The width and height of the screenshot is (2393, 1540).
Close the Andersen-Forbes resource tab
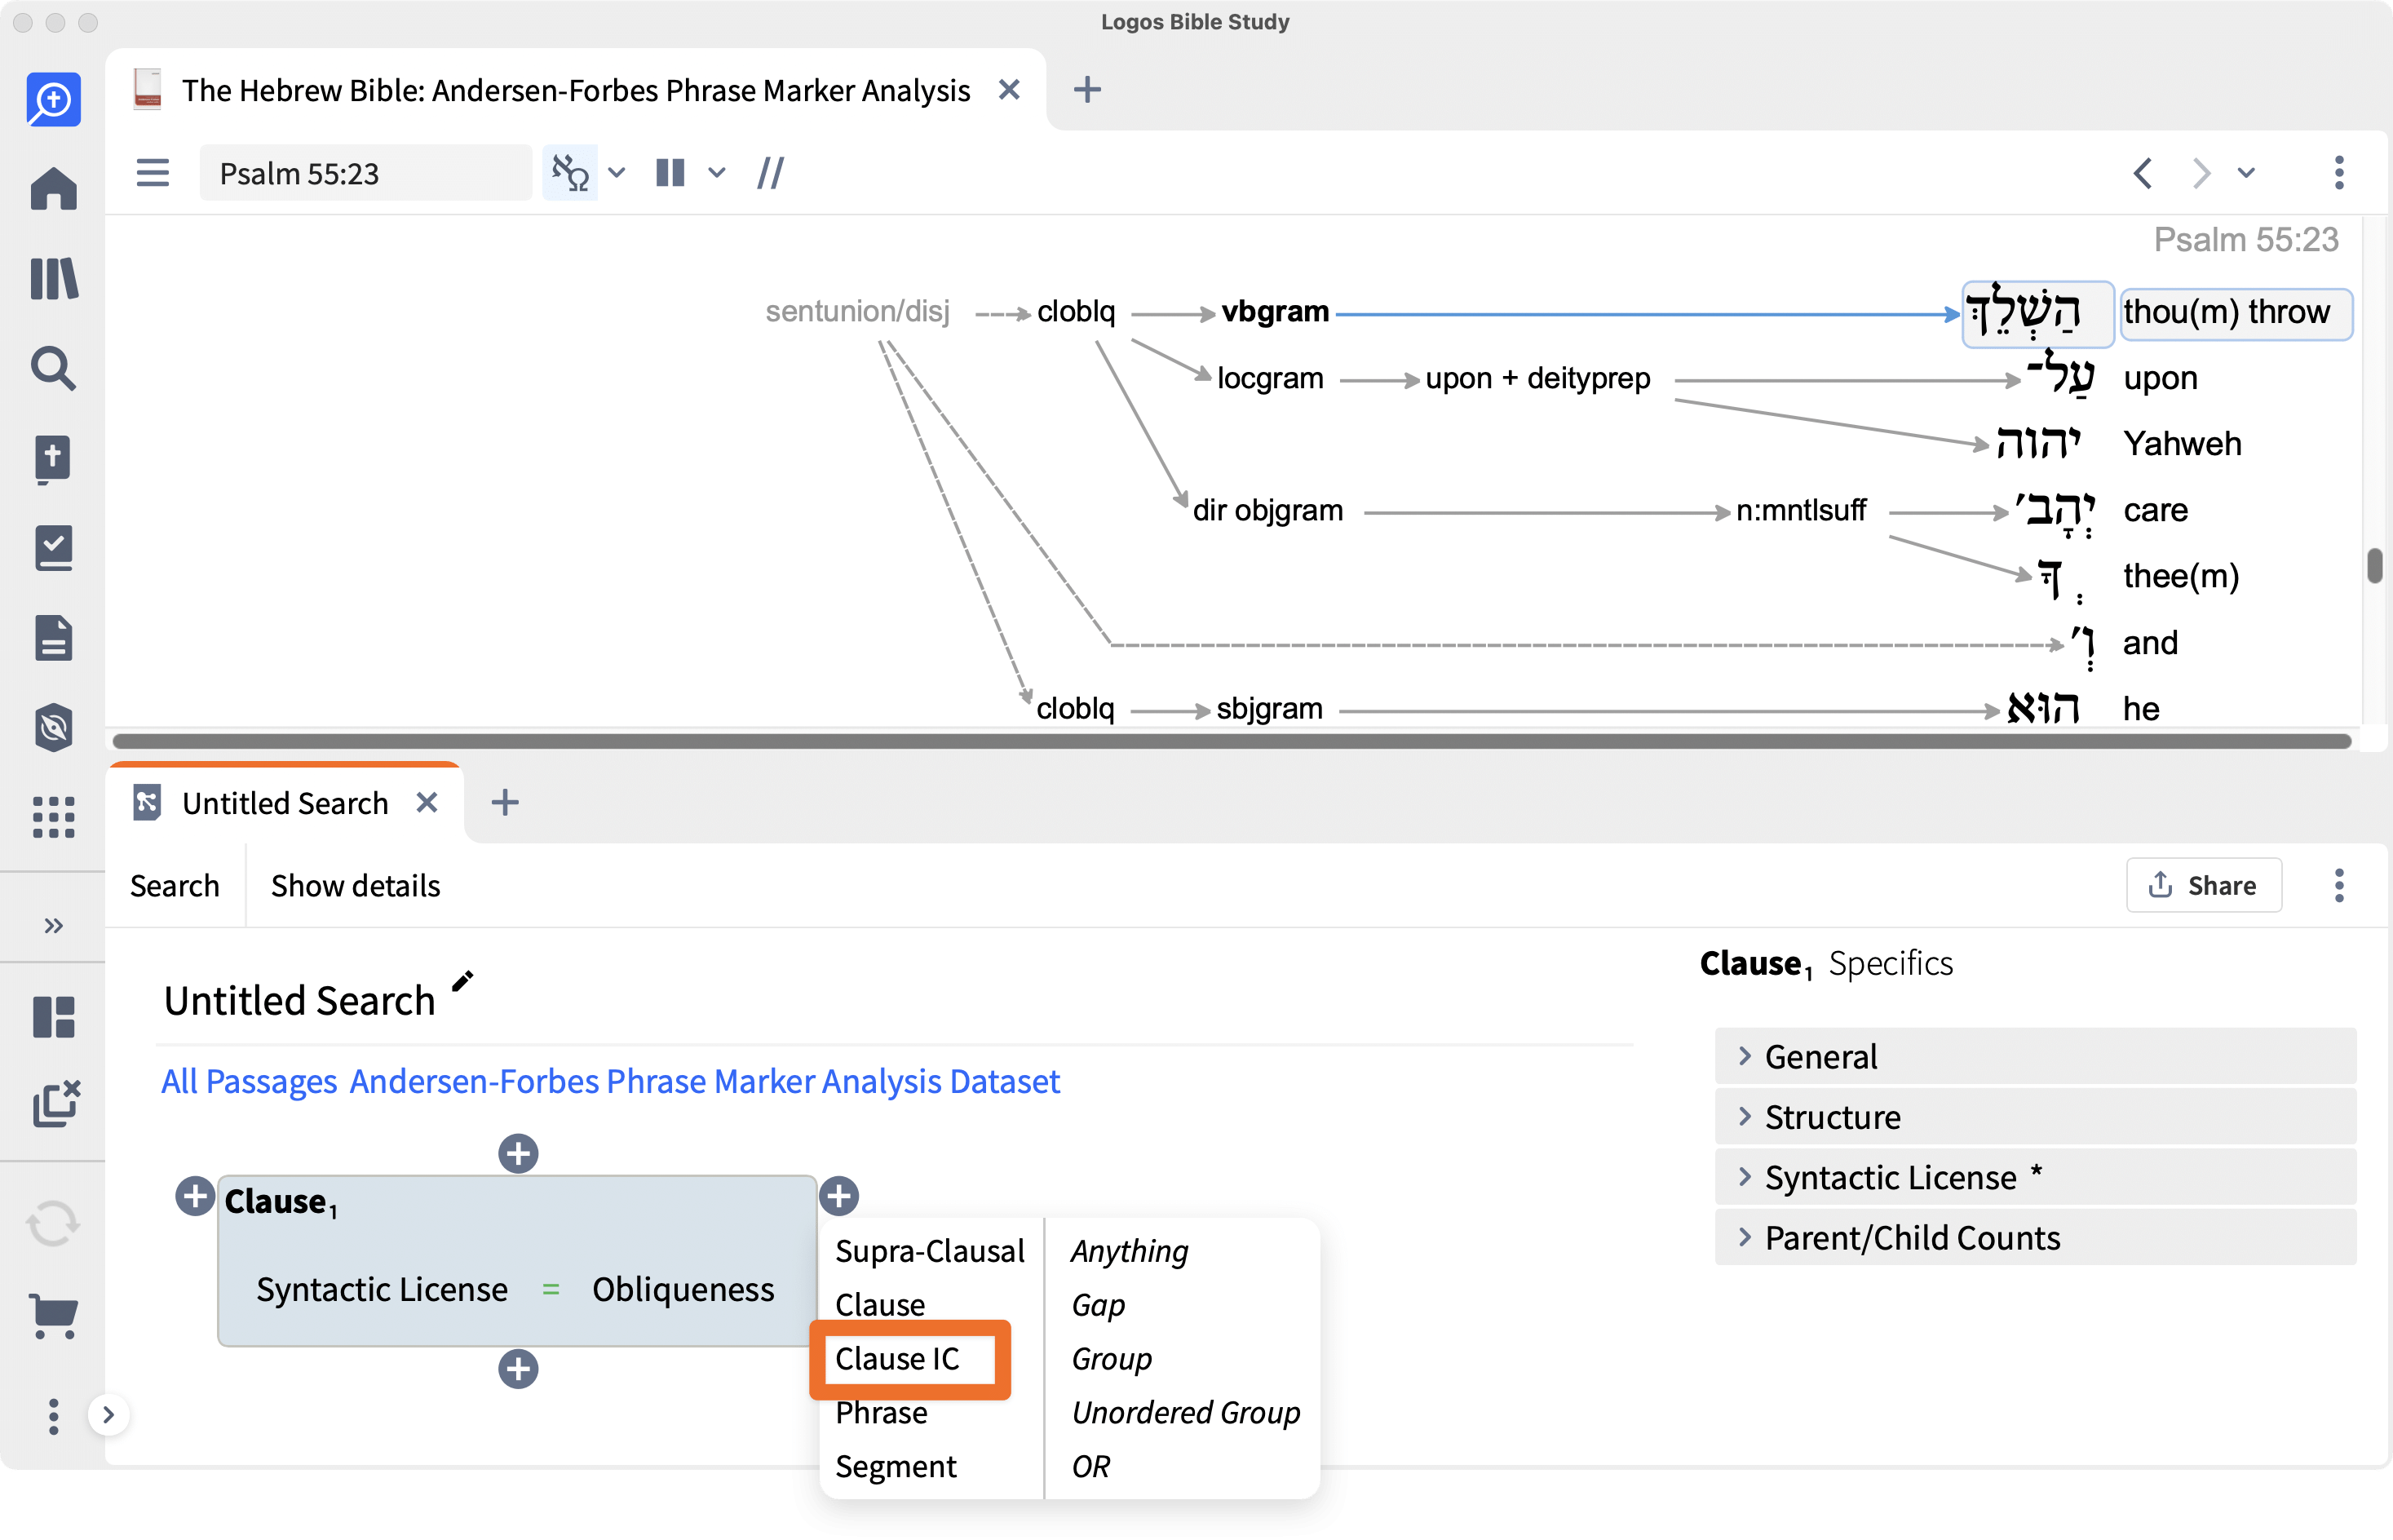pos(1009,90)
